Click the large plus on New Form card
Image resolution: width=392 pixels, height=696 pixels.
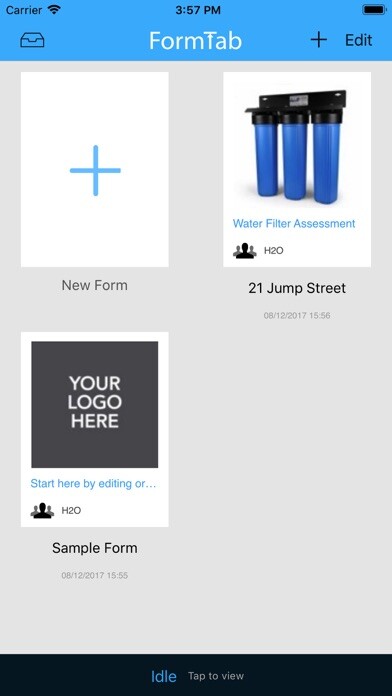point(95,170)
